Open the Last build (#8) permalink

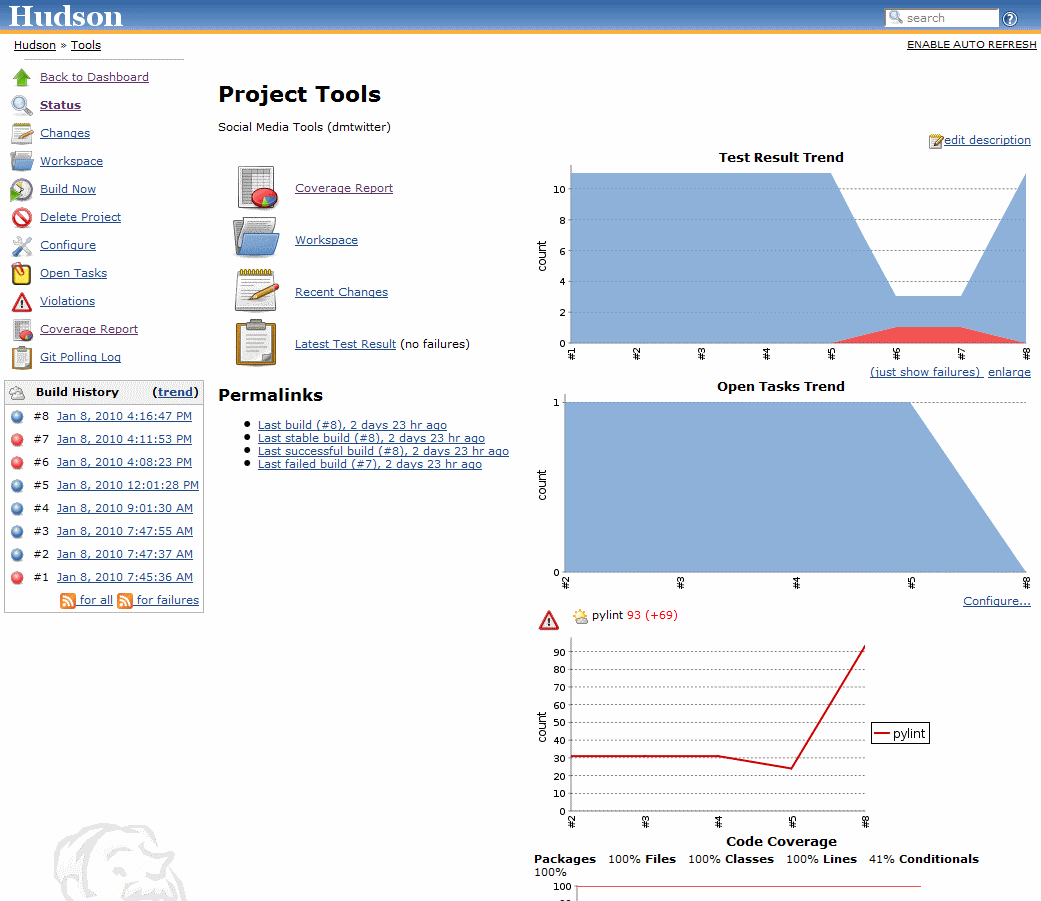click(x=352, y=425)
